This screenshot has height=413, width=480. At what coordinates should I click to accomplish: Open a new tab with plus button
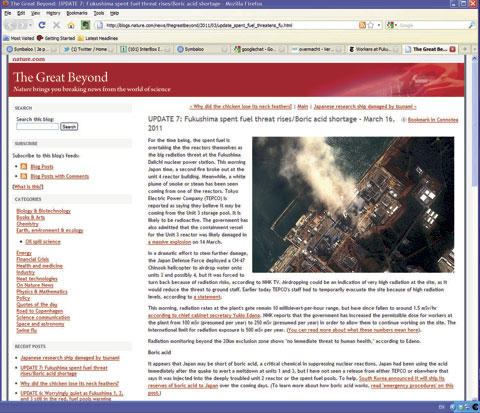(x=465, y=49)
